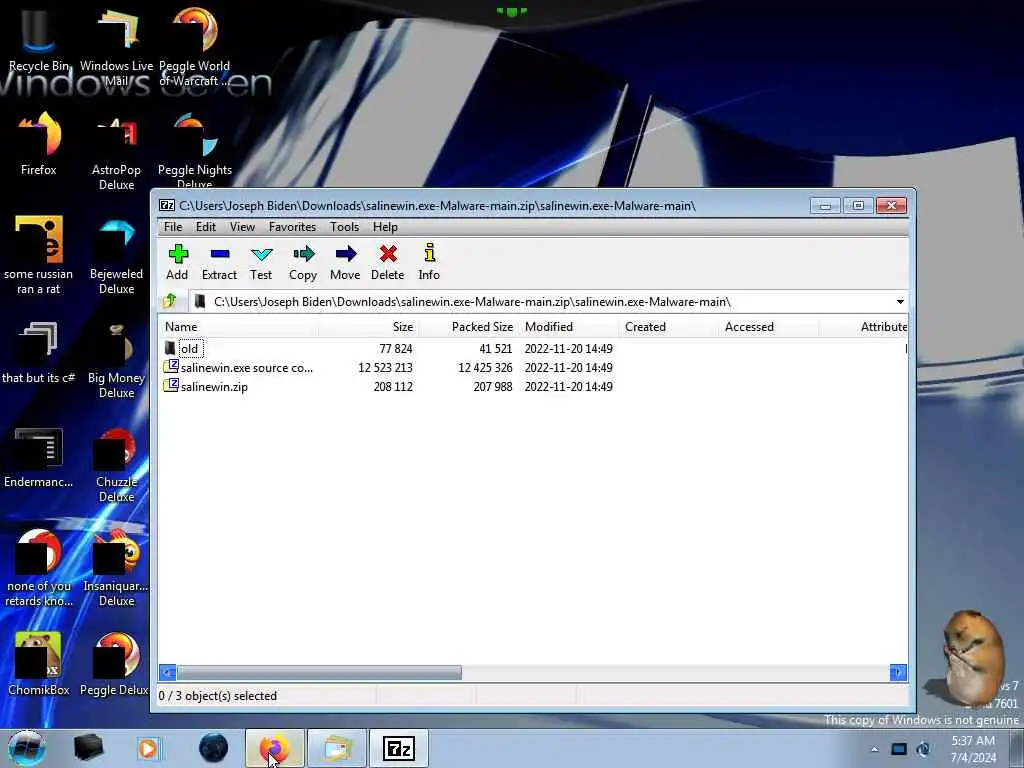This screenshot has height=768, width=1024.
Task: Open the Favorites menu
Action: (293, 227)
